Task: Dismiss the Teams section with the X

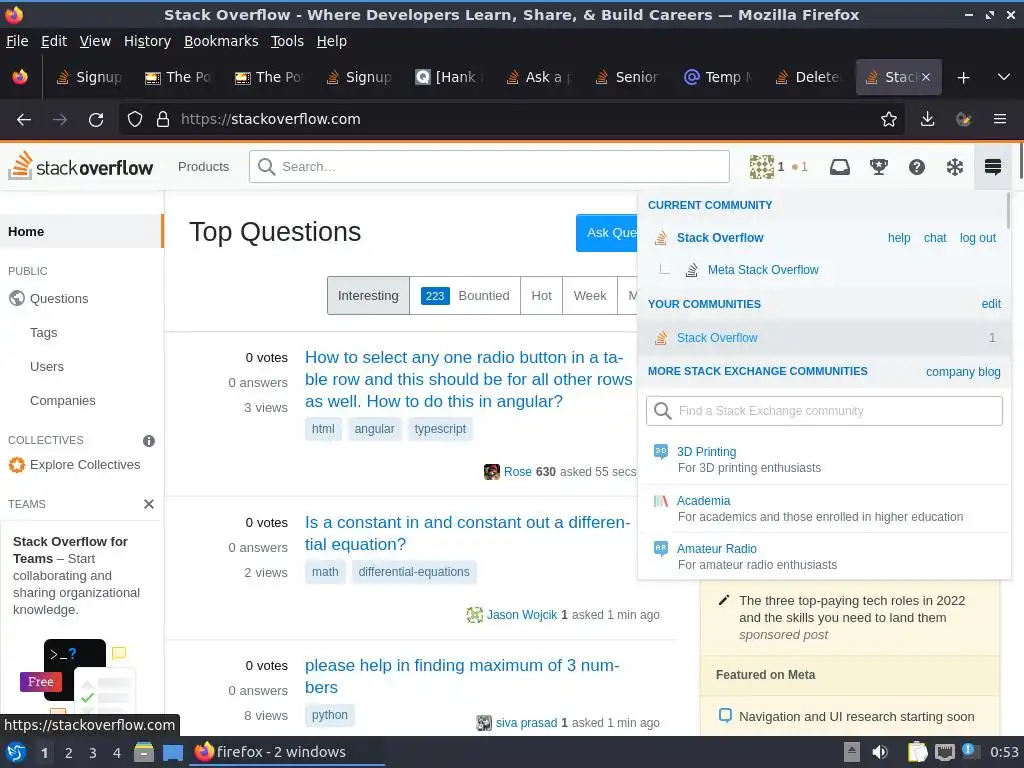Action: click(x=149, y=504)
